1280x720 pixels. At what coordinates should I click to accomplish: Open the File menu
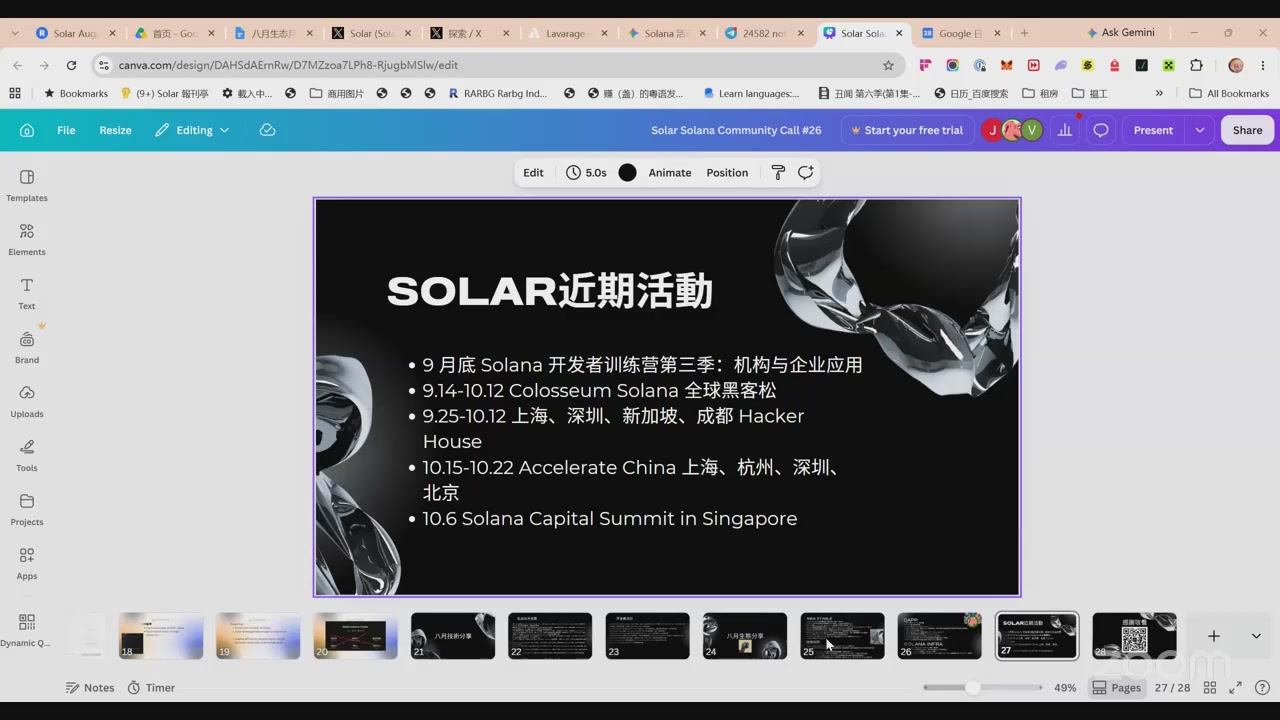pyautogui.click(x=66, y=130)
